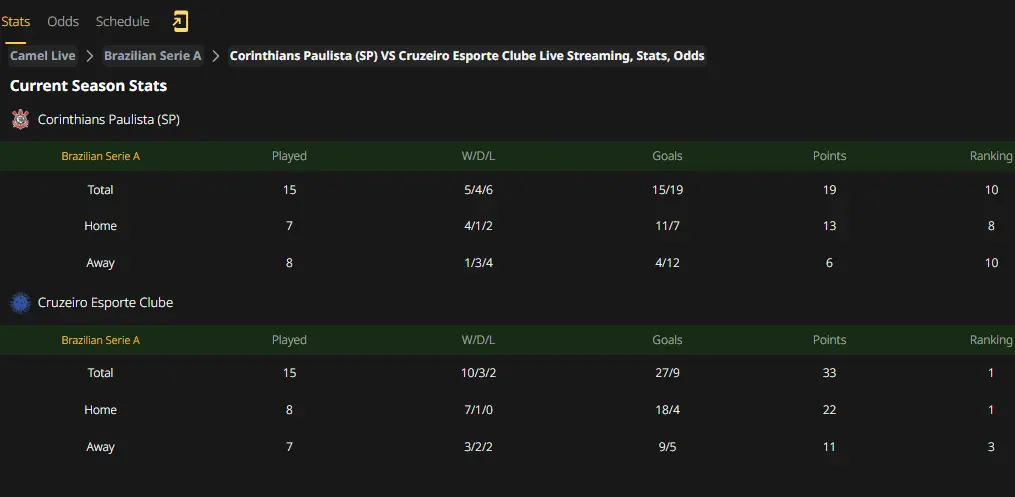Click Brazilian Serie A header in Corinthians table
This screenshot has width=1015, height=497.
click(100, 156)
